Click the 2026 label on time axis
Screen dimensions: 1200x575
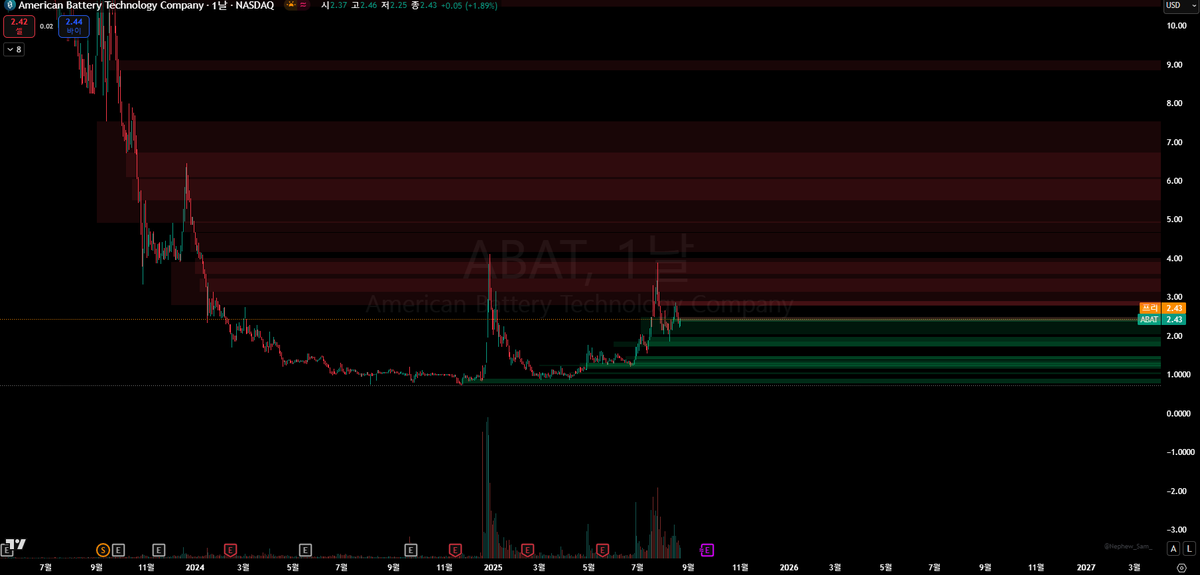coord(789,567)
